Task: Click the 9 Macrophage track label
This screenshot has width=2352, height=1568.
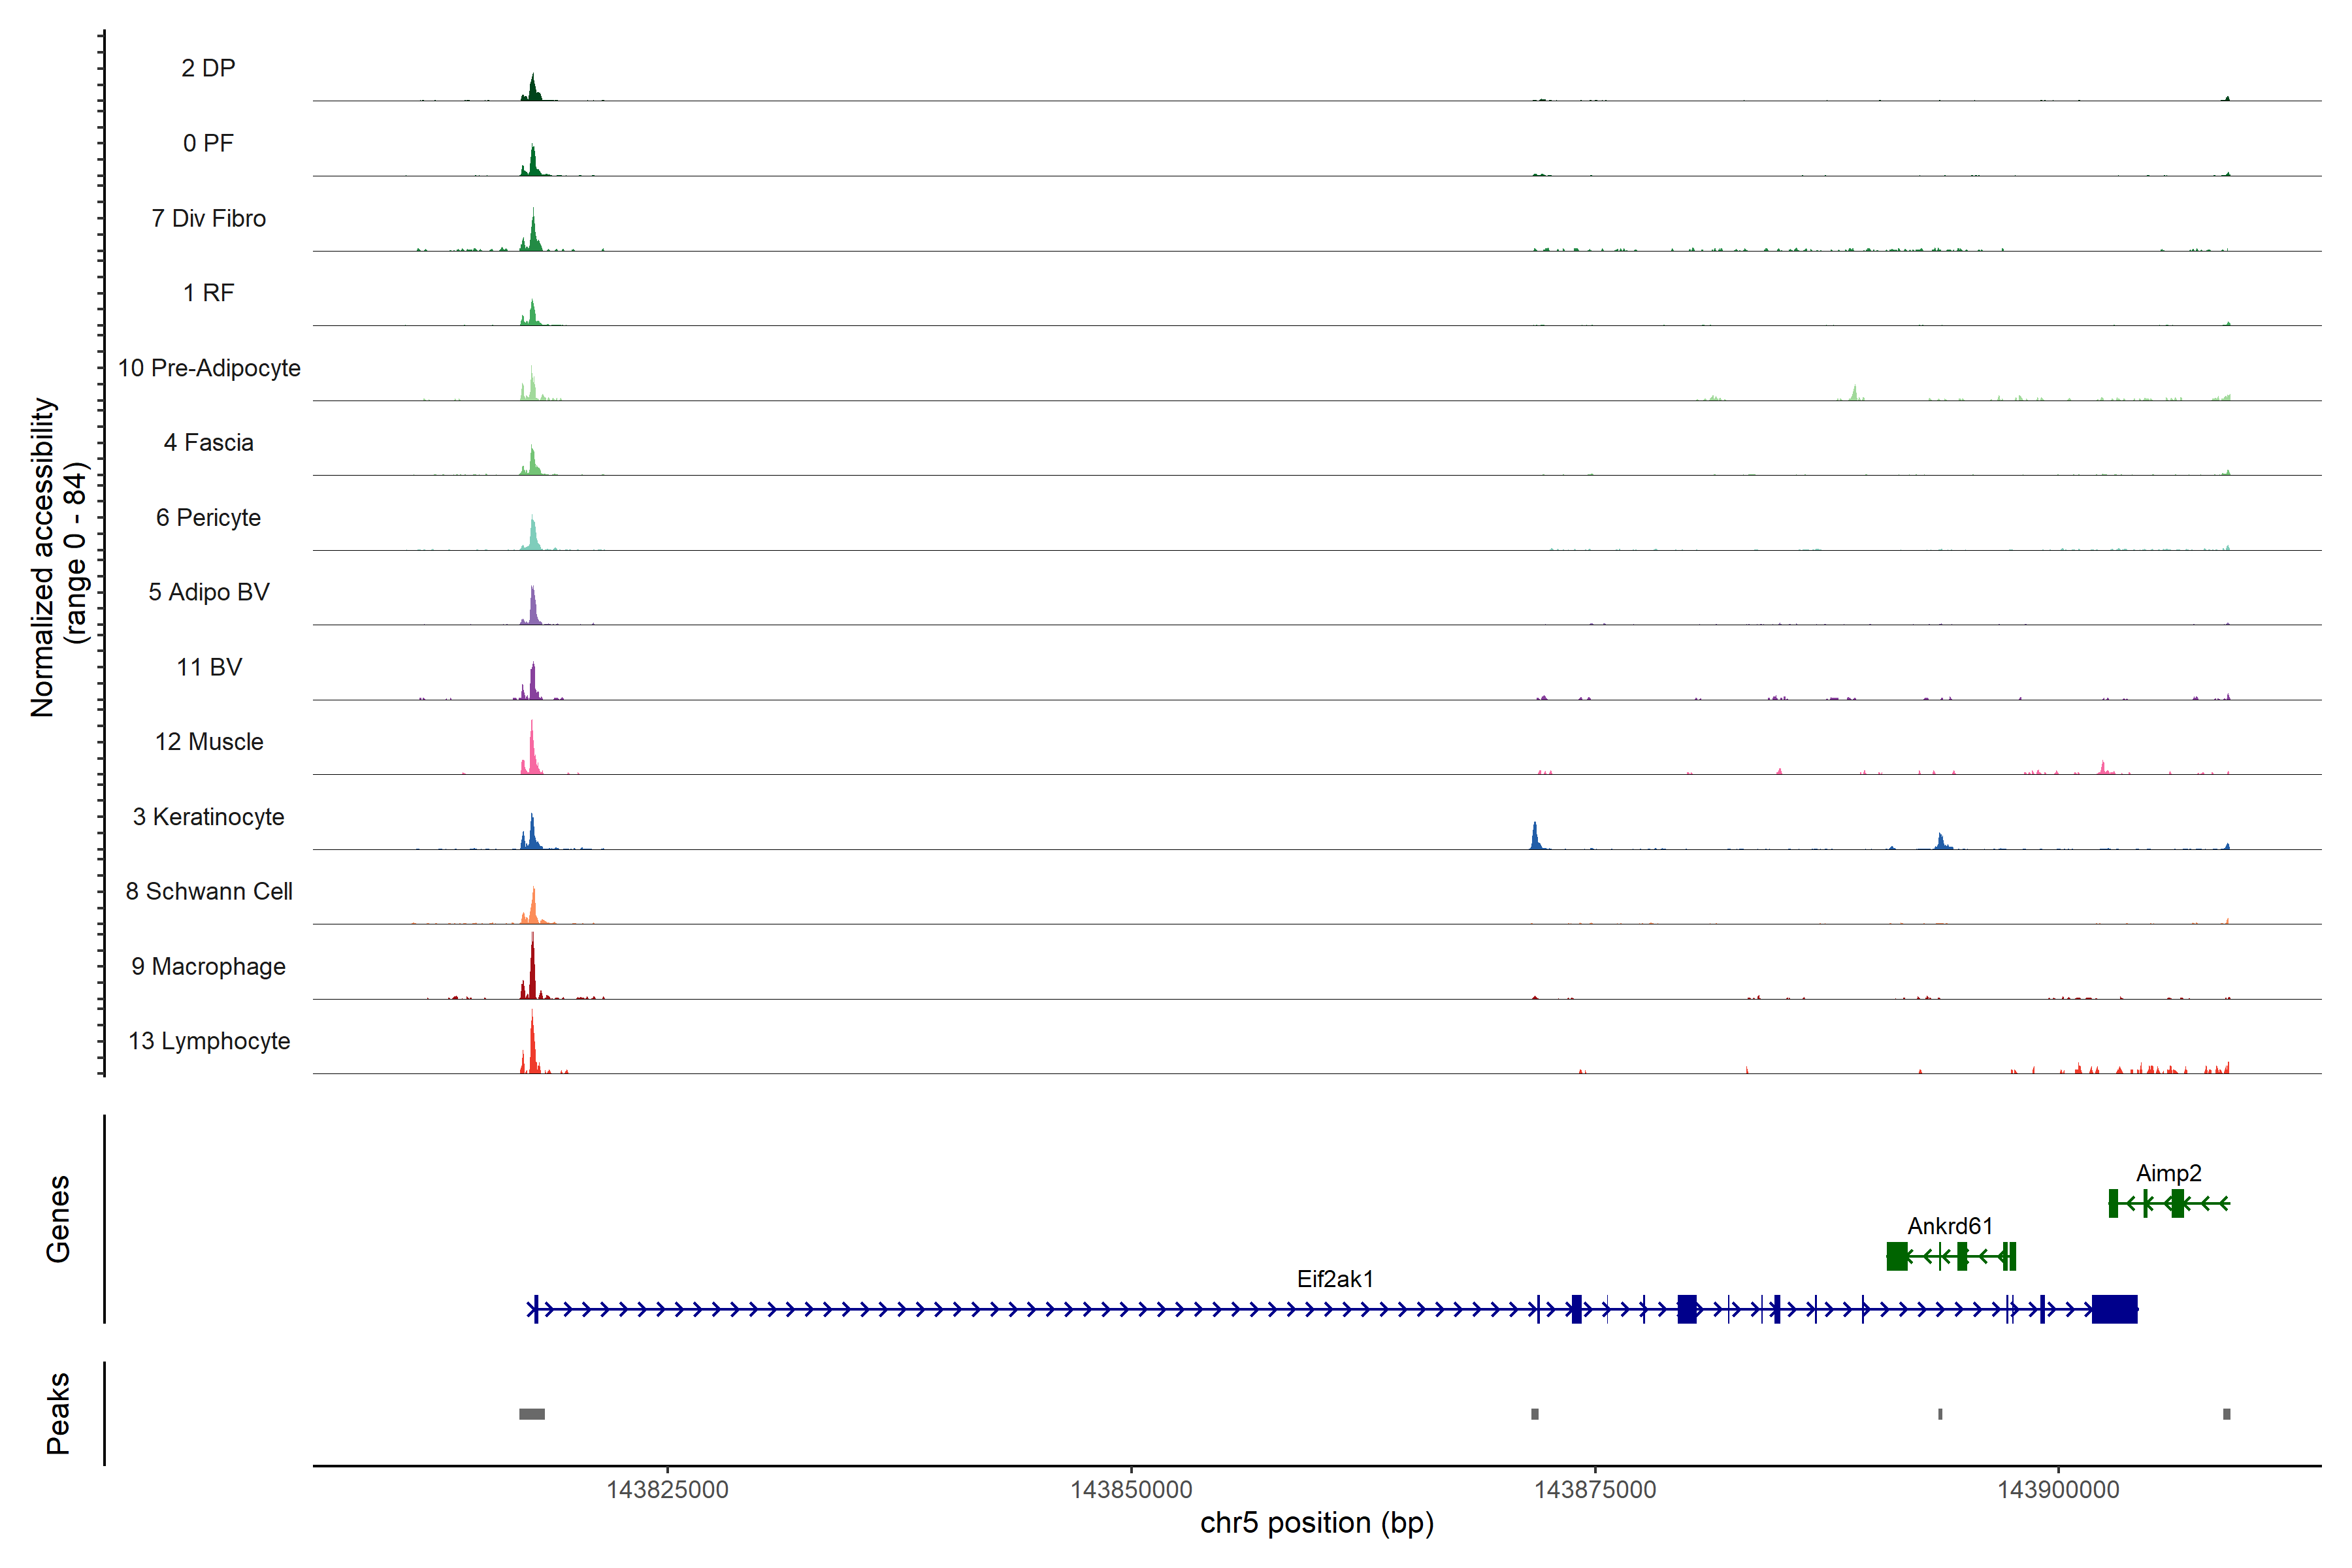Action: (x=208, y=966)
